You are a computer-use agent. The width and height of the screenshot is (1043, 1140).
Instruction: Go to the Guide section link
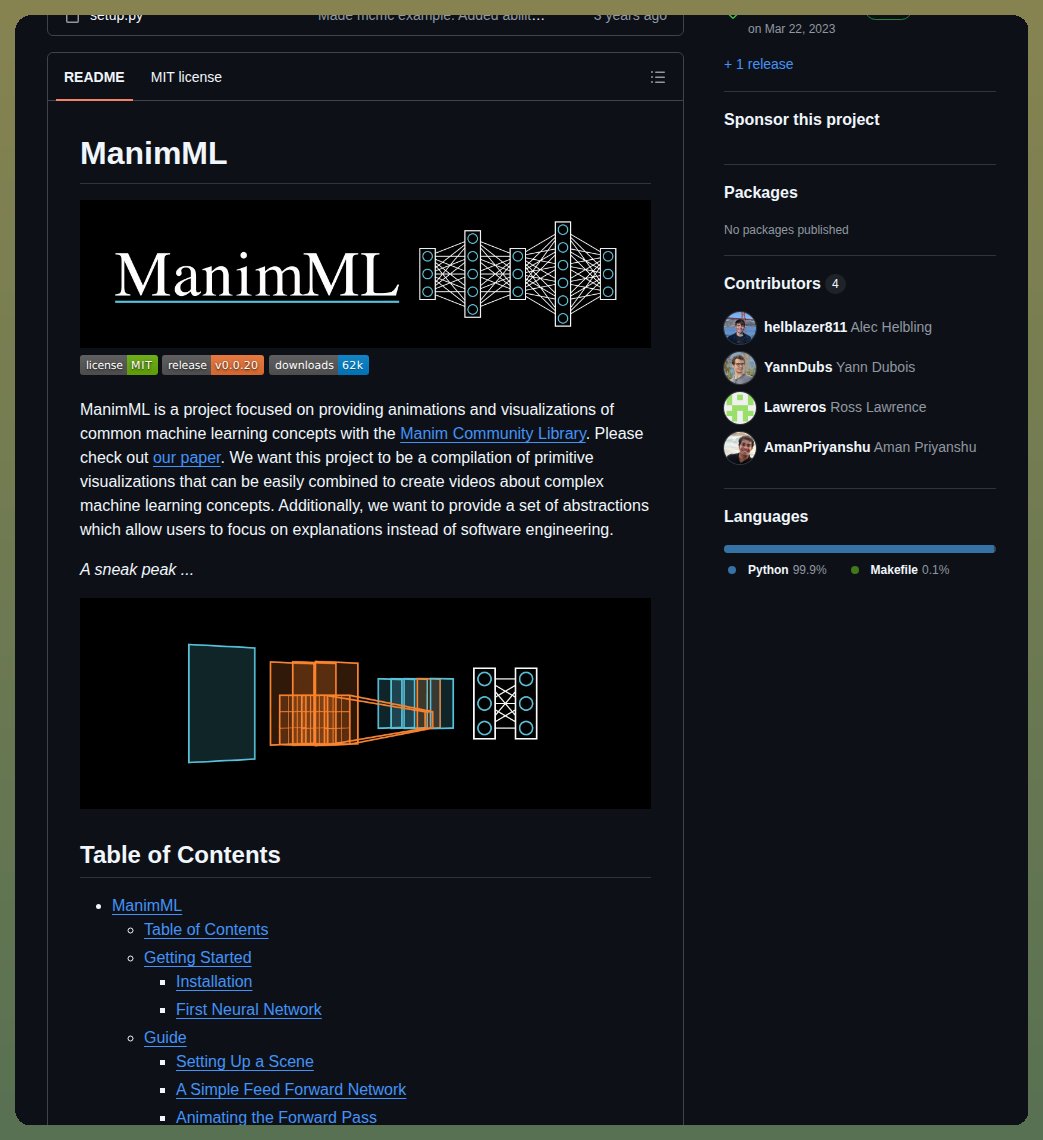pyautogui.click(x=165, y=1037)
